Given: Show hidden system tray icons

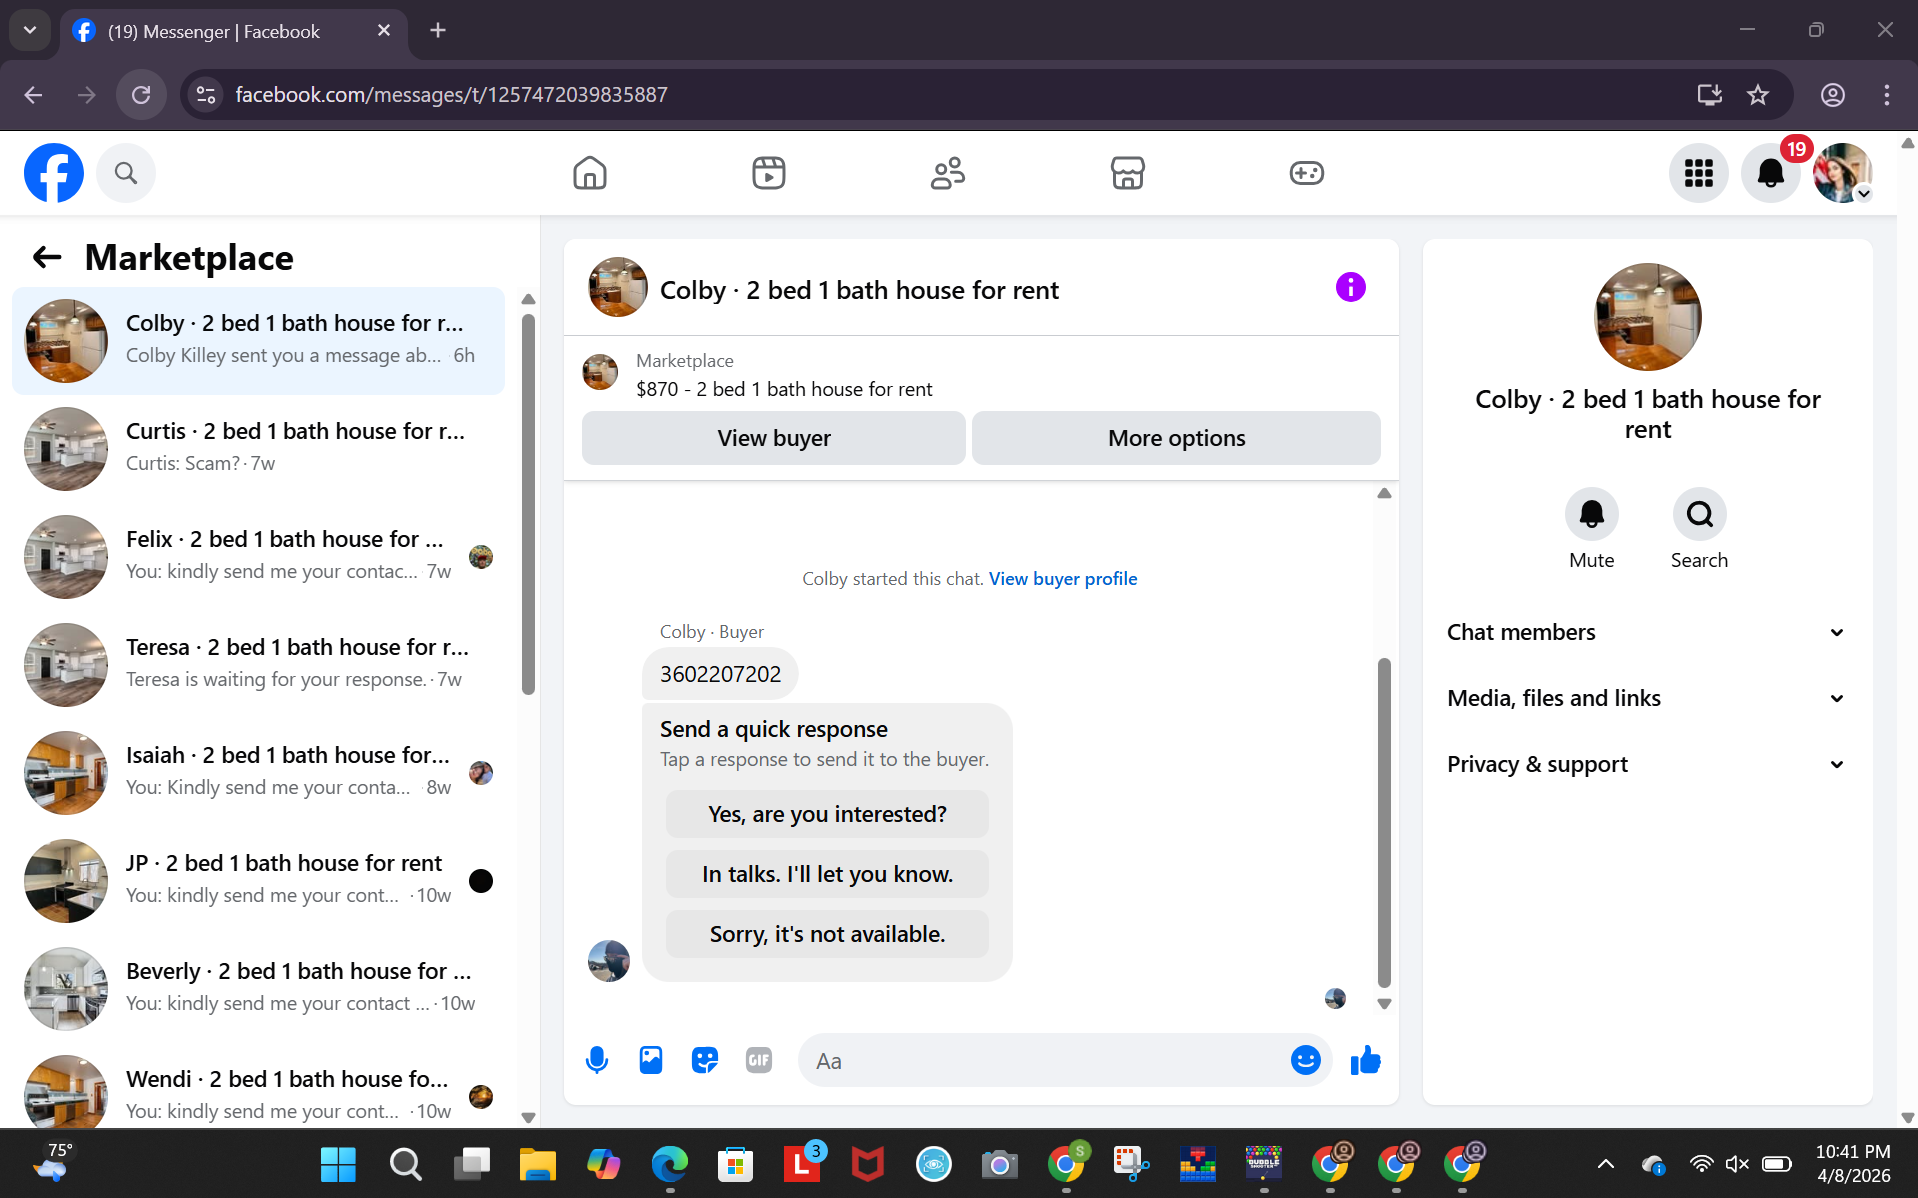Looking at the screenshot, I should pos(1605,1164).
